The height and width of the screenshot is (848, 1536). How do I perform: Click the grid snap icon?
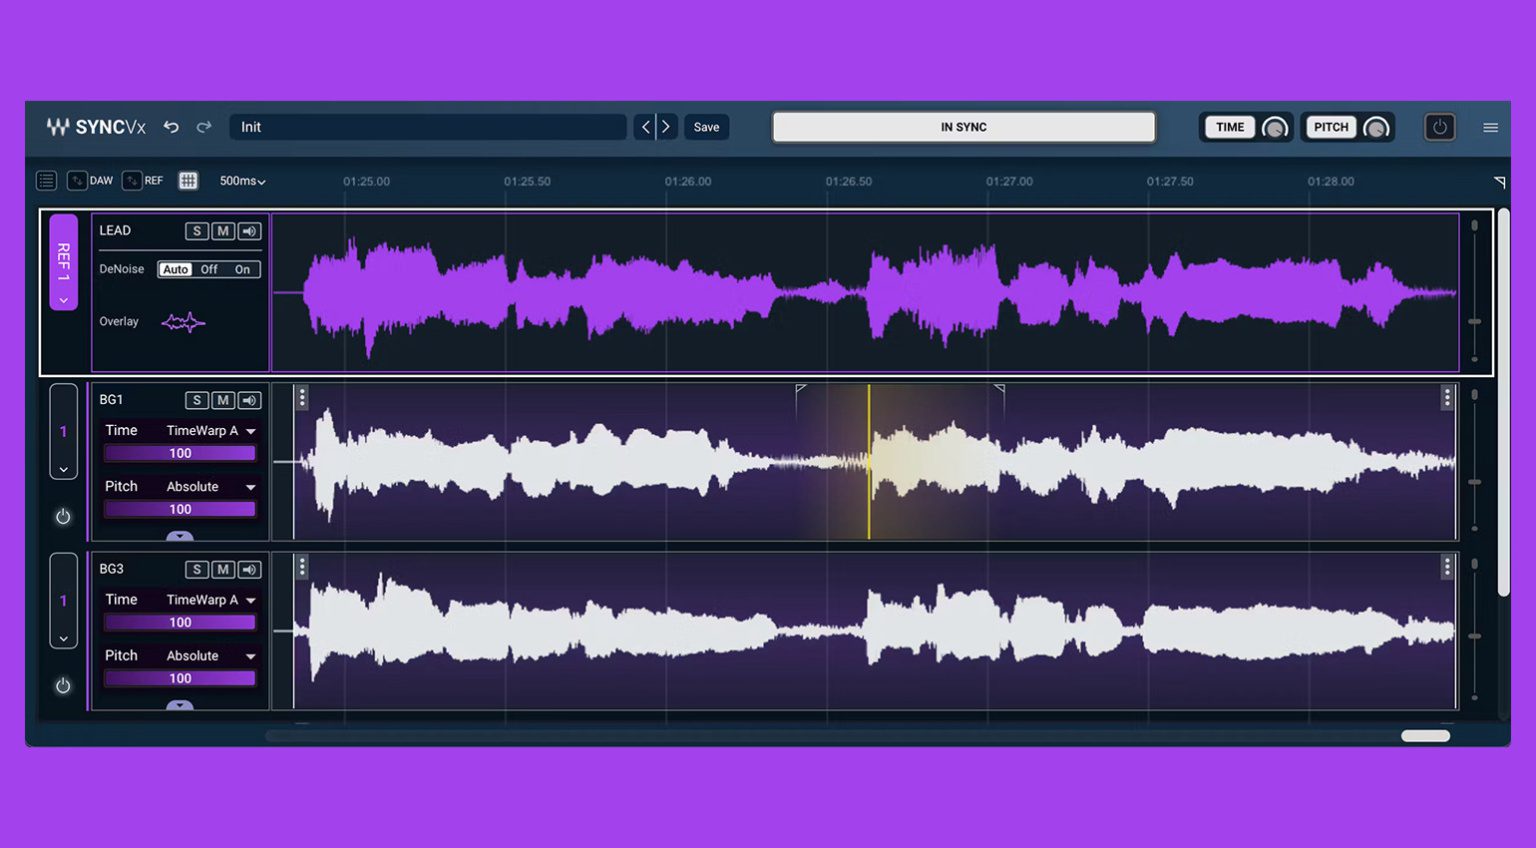point(188,181)
